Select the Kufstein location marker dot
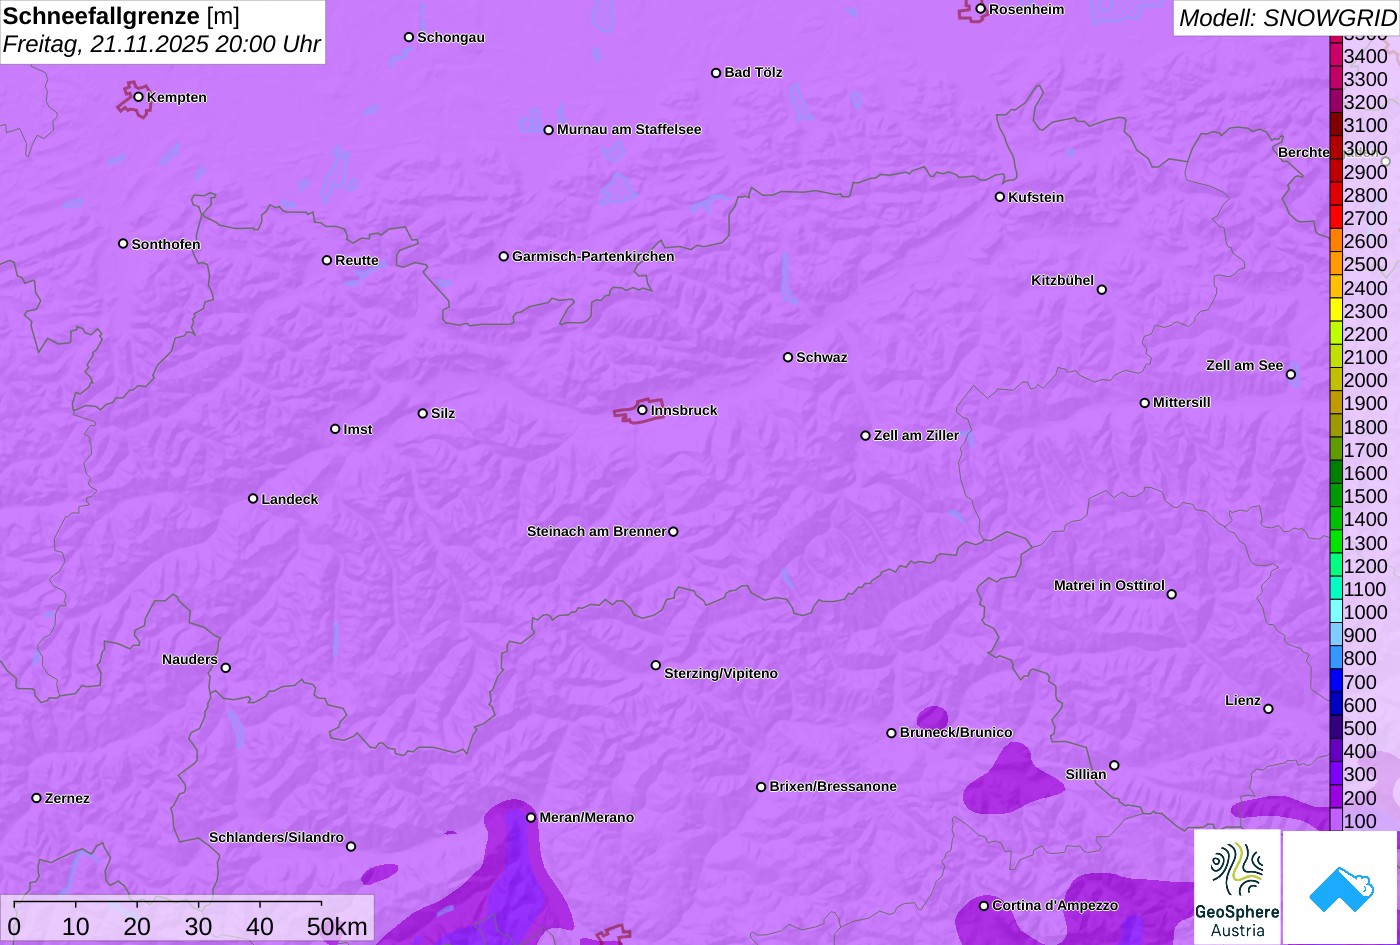Viewport: 1400px width, 945px height. 999,196
